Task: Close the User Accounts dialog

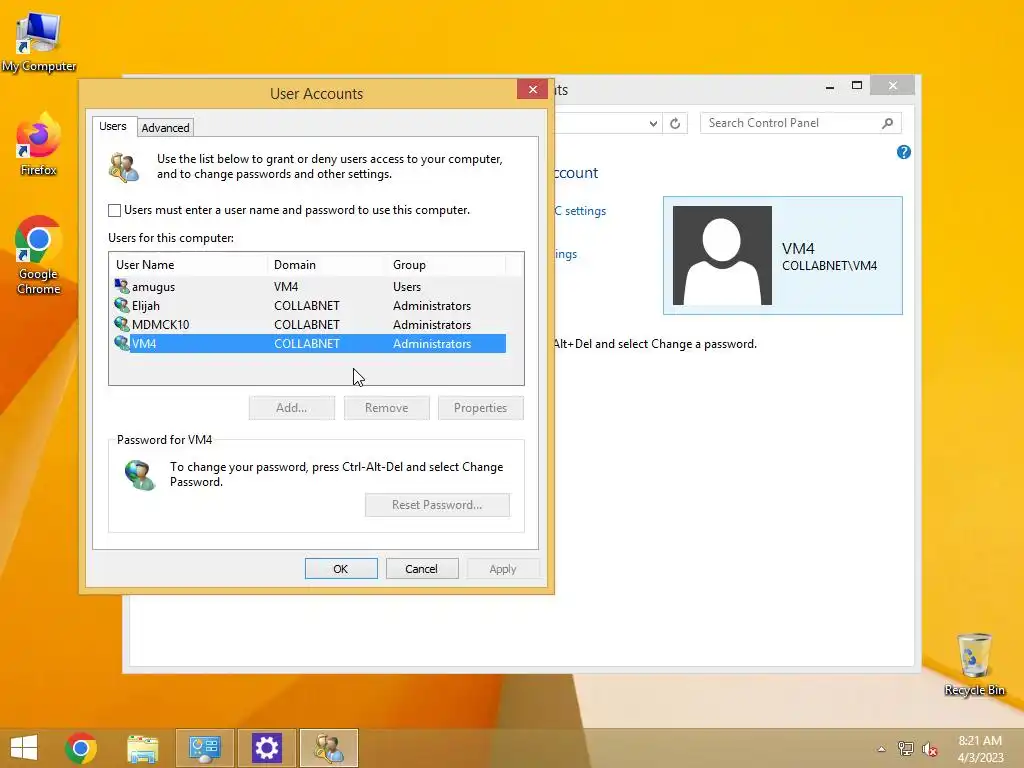Action: [x=532, y=89]
